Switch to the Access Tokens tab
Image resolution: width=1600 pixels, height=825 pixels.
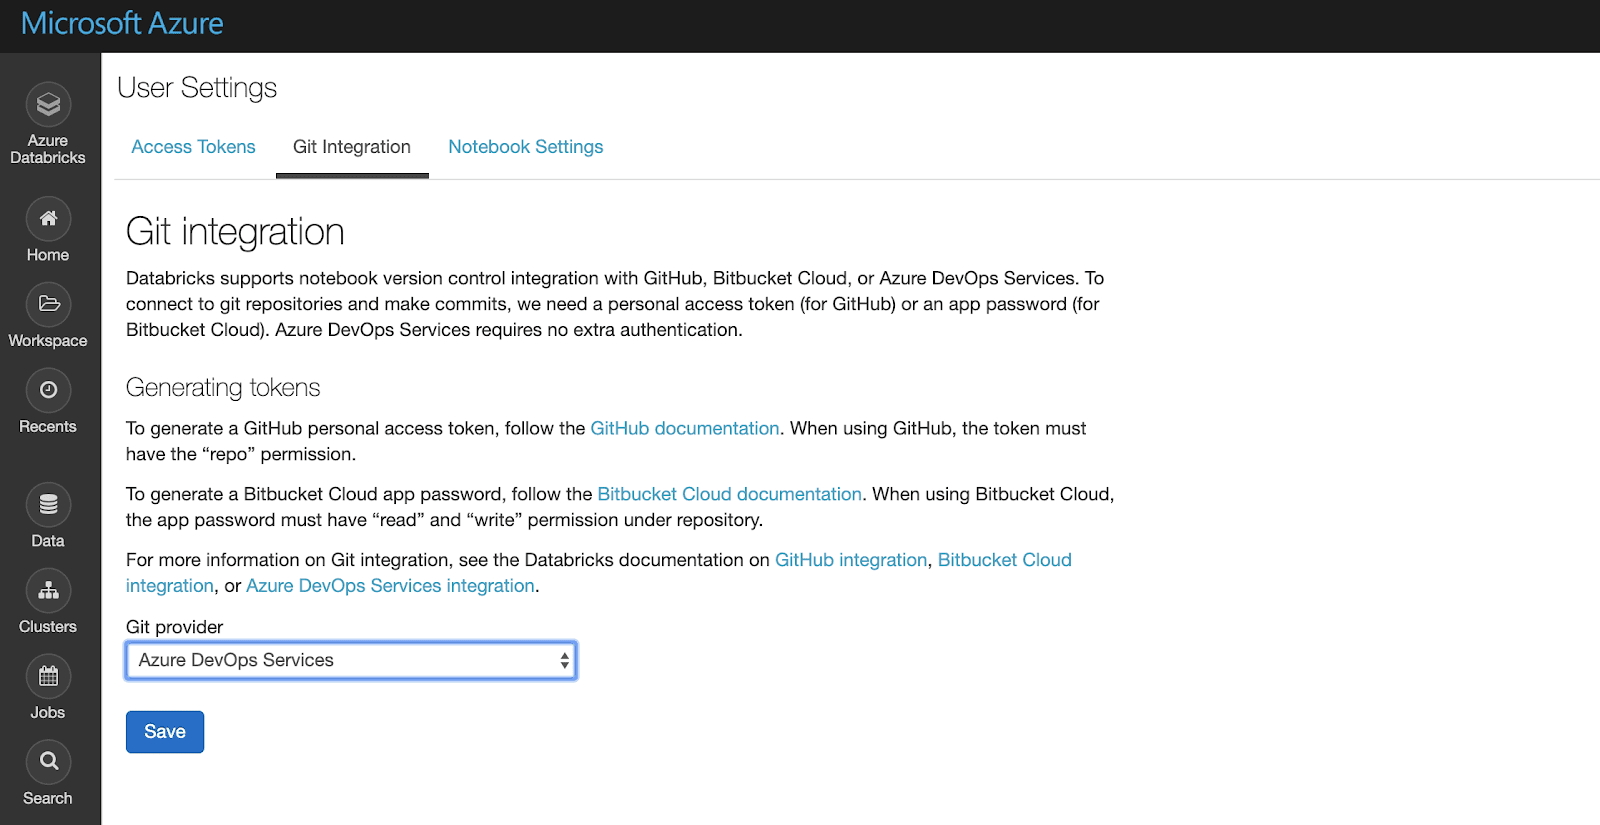pos(193,147)
